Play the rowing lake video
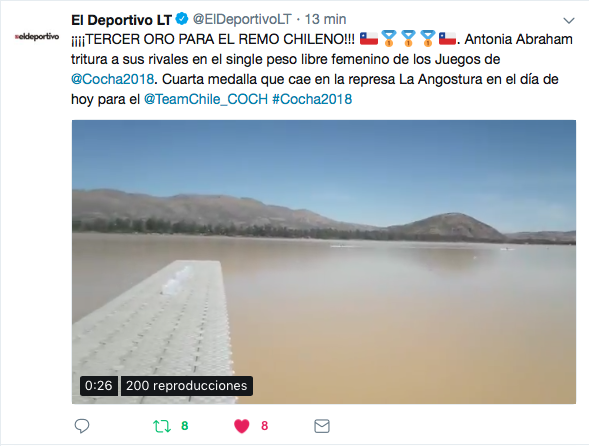Viewport: 589px width, 446px height. pyautogui.click(x=324, y=262)
